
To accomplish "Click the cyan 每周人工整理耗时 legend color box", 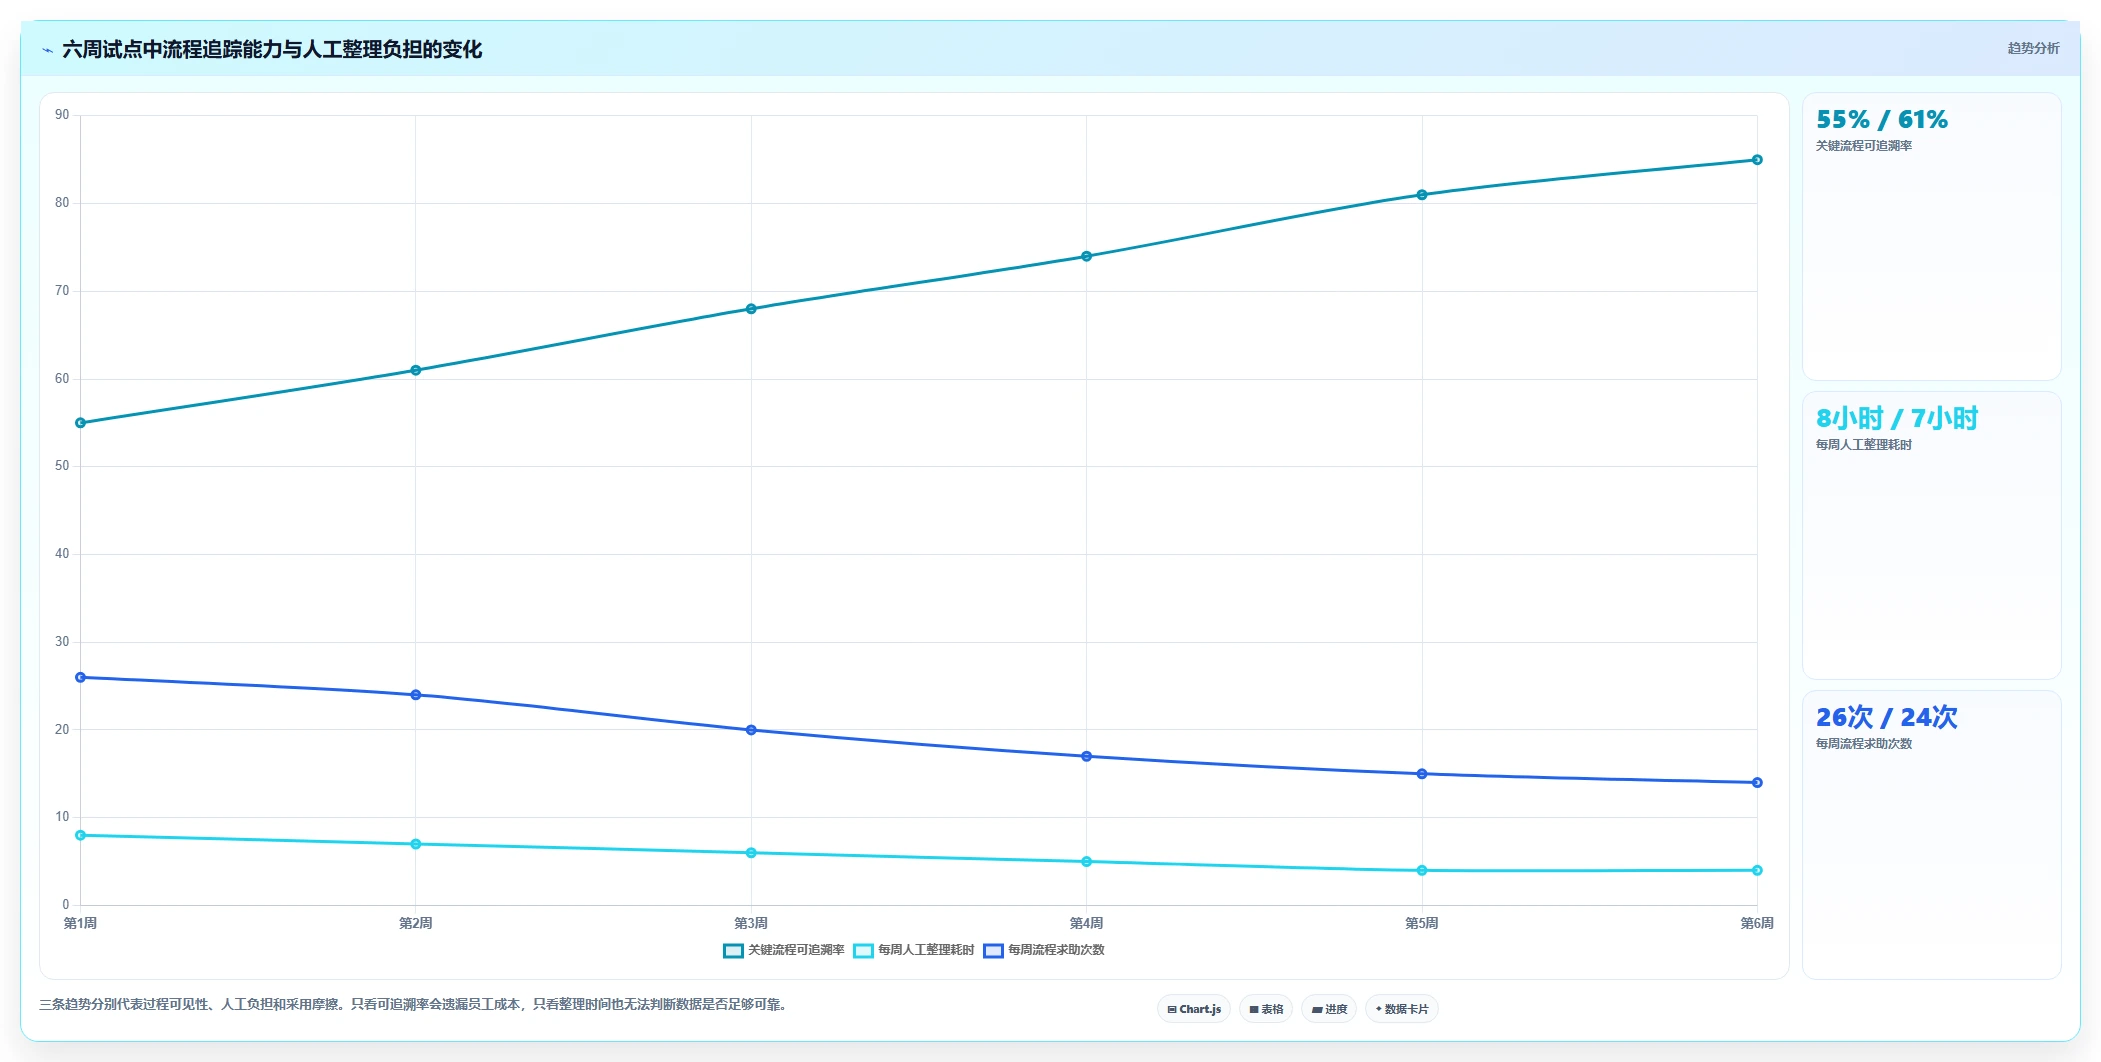I will tap(863, 951).
